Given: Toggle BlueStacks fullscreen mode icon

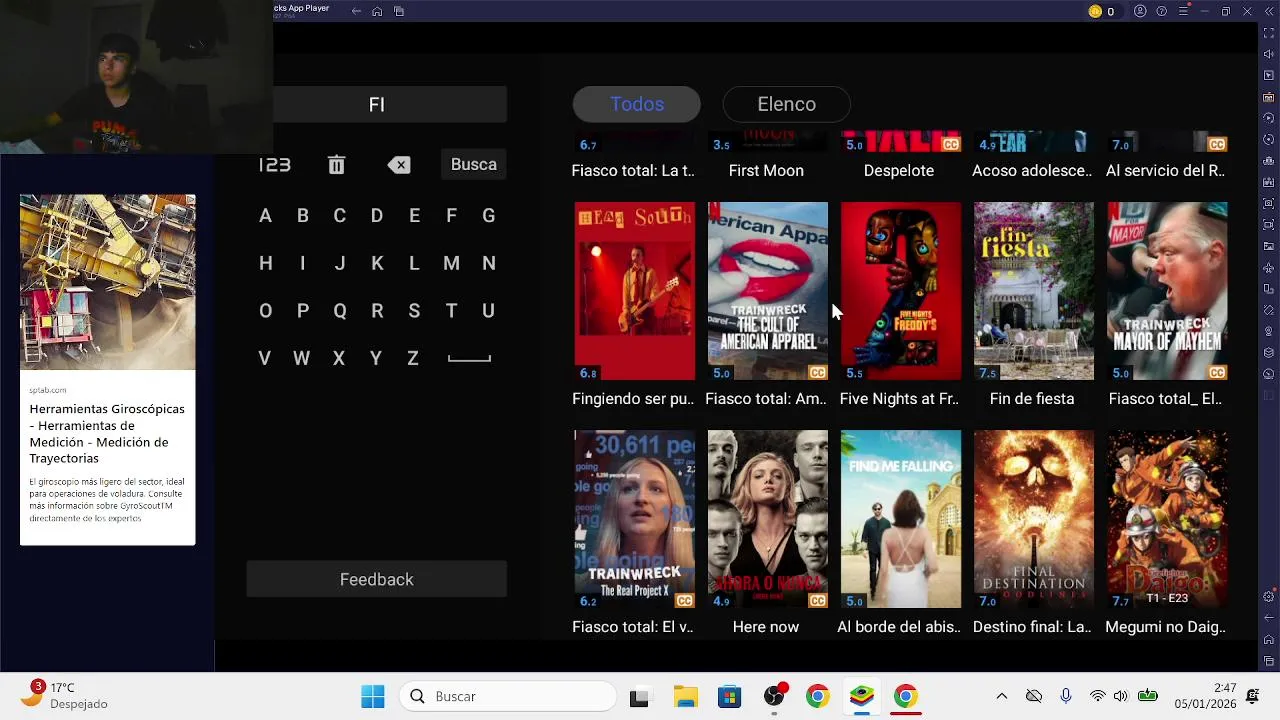Looking at the screenshot, I should coord(1269,33).
